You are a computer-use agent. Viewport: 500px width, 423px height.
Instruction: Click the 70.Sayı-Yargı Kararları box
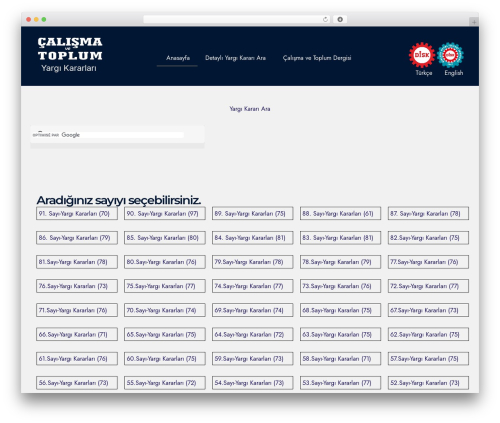[165, 310]
